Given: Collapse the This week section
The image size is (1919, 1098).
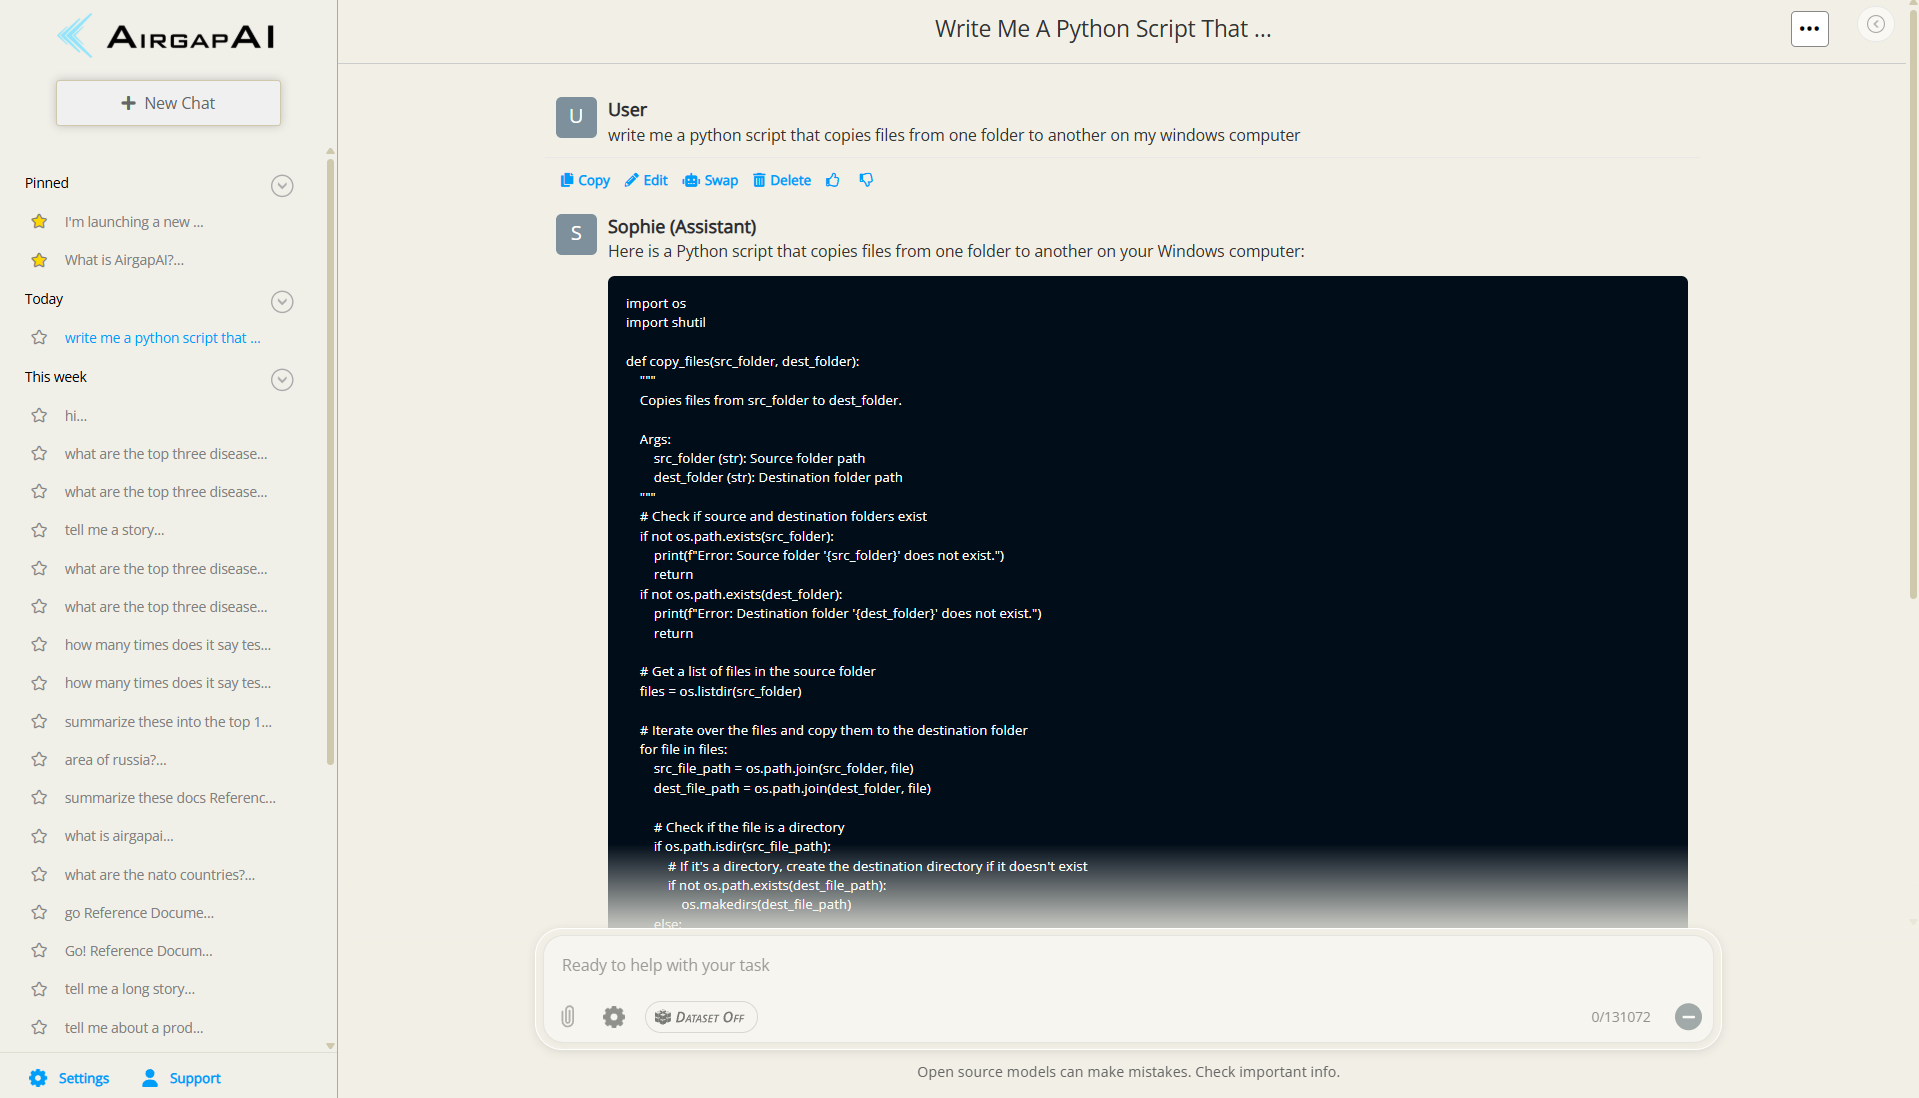Looking at the screenshot, I should (x=282, y=380).
